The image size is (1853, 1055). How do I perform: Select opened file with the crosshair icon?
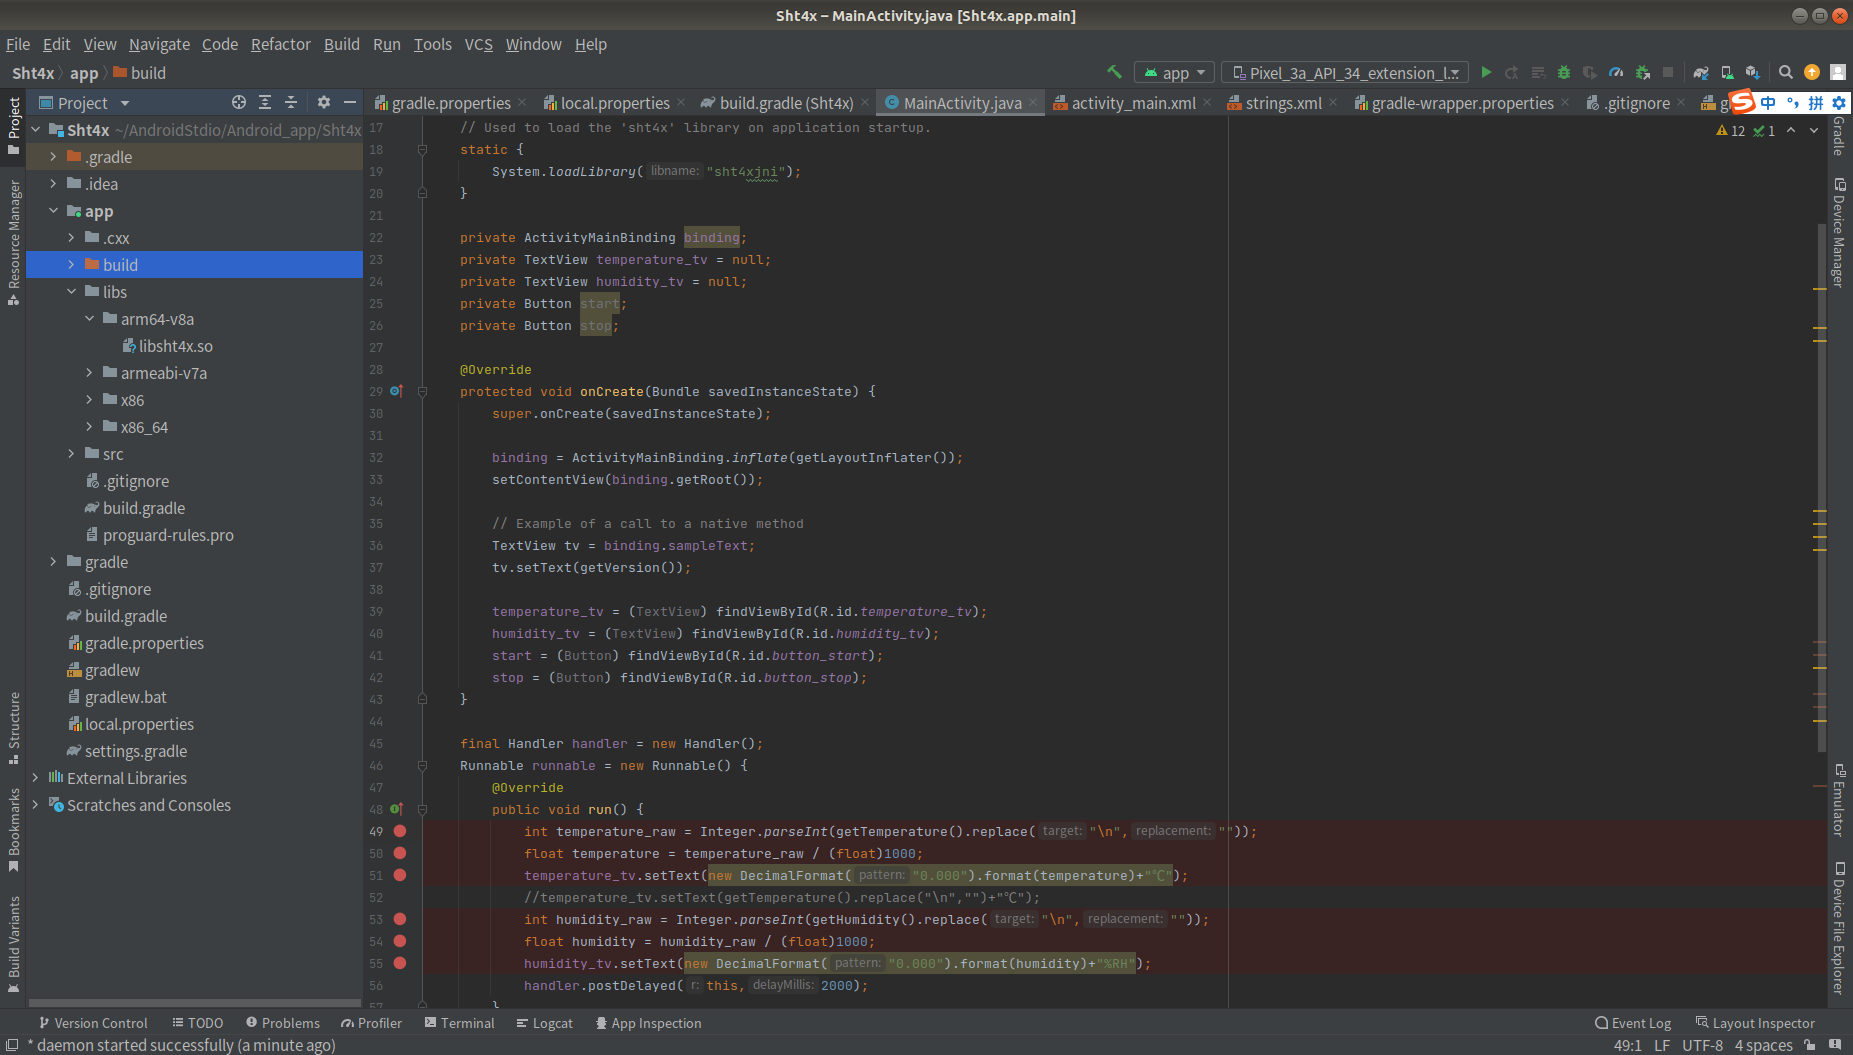239,103
